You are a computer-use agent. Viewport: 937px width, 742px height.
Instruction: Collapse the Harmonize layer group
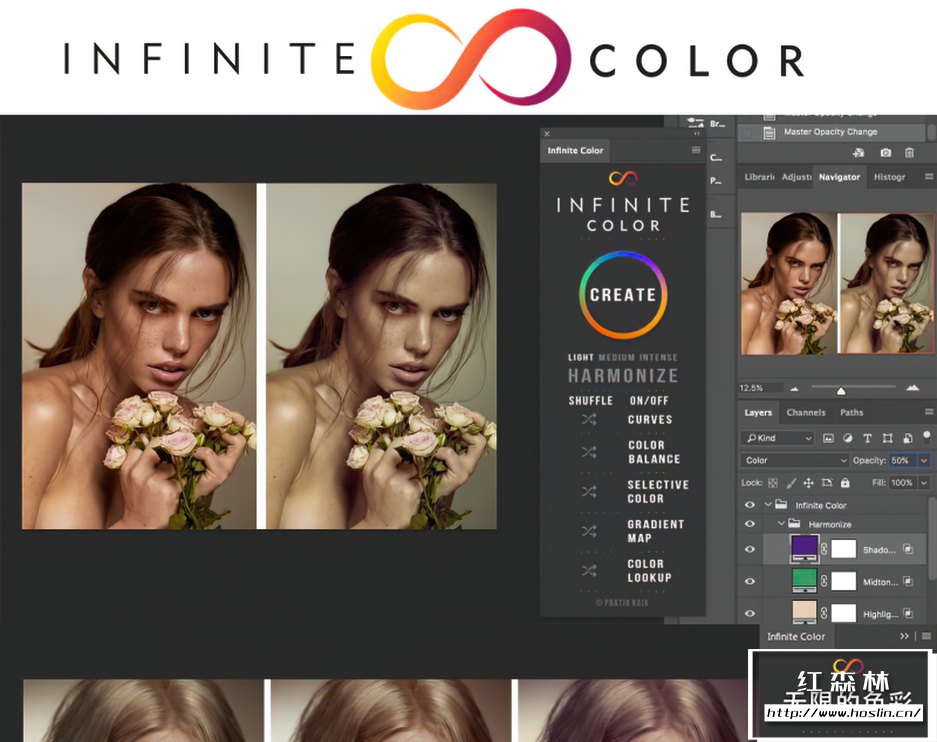[x=781, y=524]
